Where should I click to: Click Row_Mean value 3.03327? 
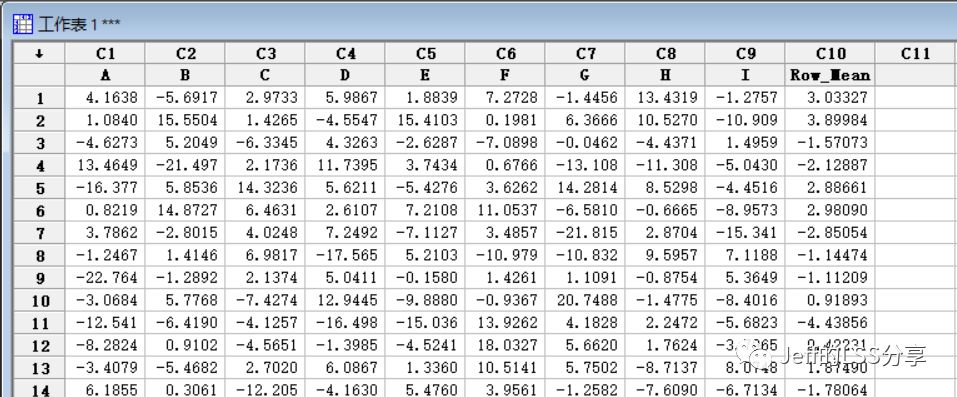pos(829,98)
